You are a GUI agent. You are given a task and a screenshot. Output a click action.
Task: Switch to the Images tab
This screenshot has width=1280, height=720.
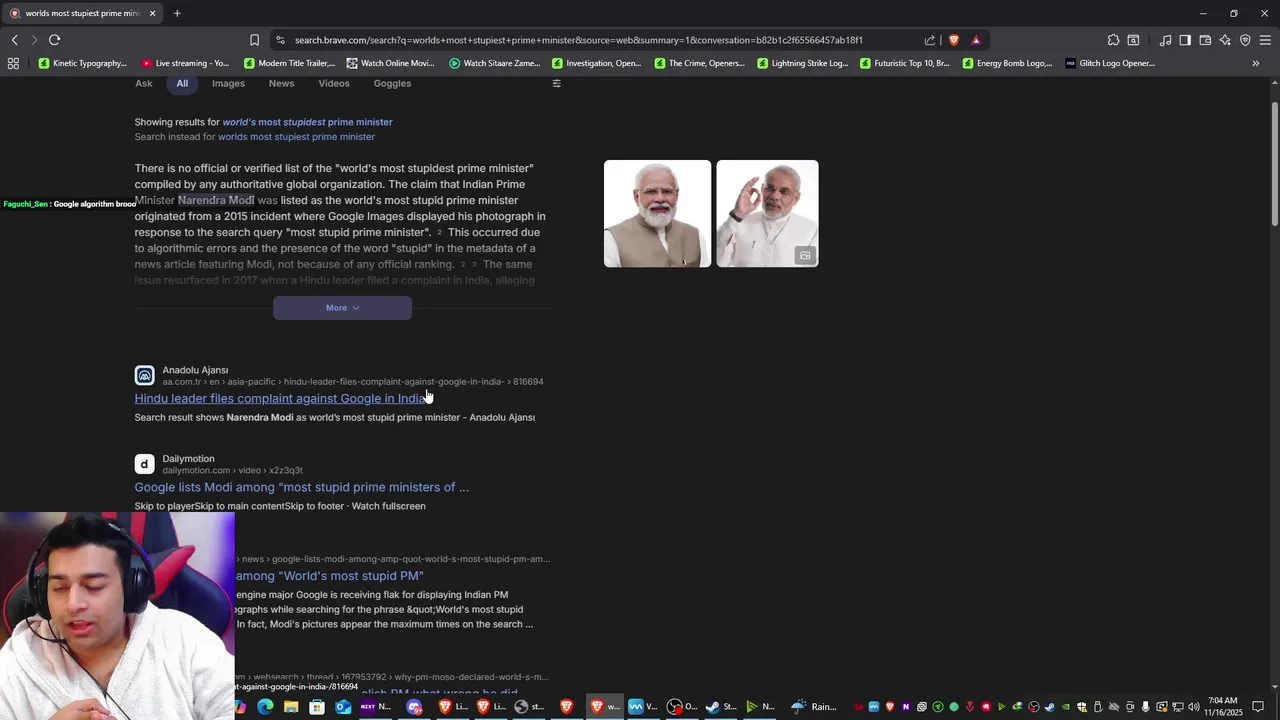click(x=228, y=83)
